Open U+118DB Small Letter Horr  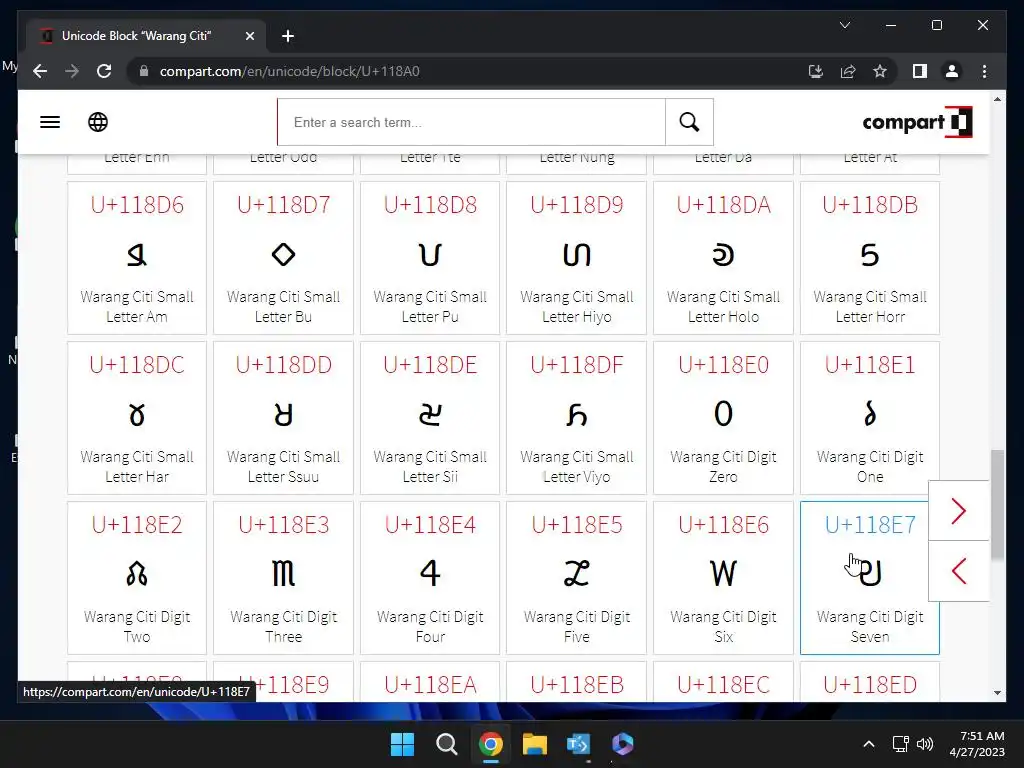(870, 258)
